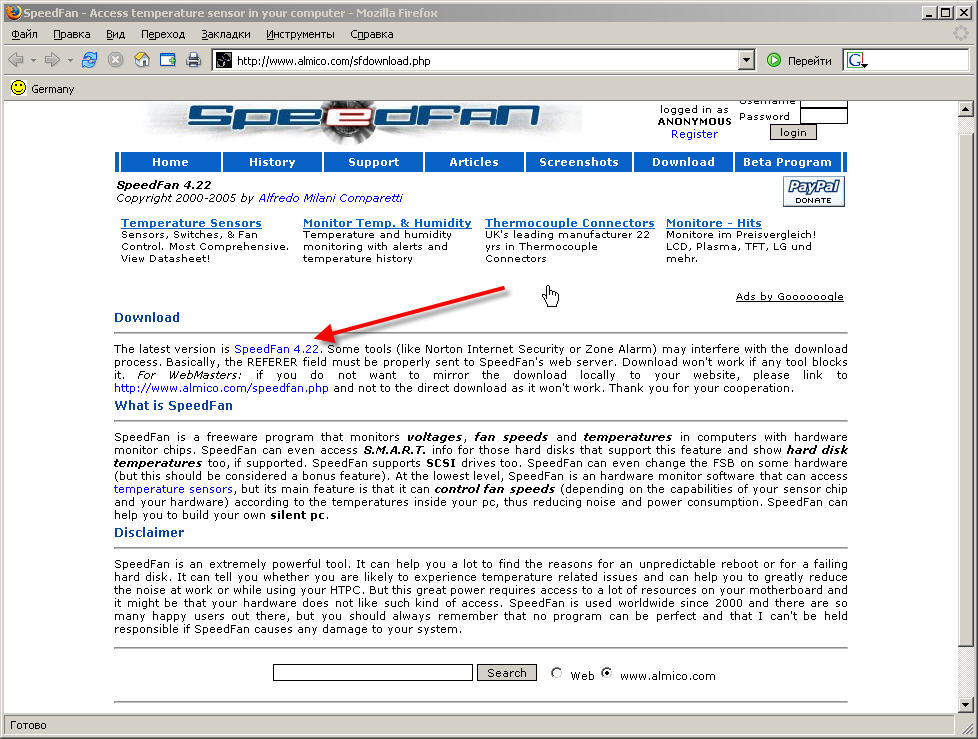
Task: Maximize the Firefox window
Action: (946, 12)
